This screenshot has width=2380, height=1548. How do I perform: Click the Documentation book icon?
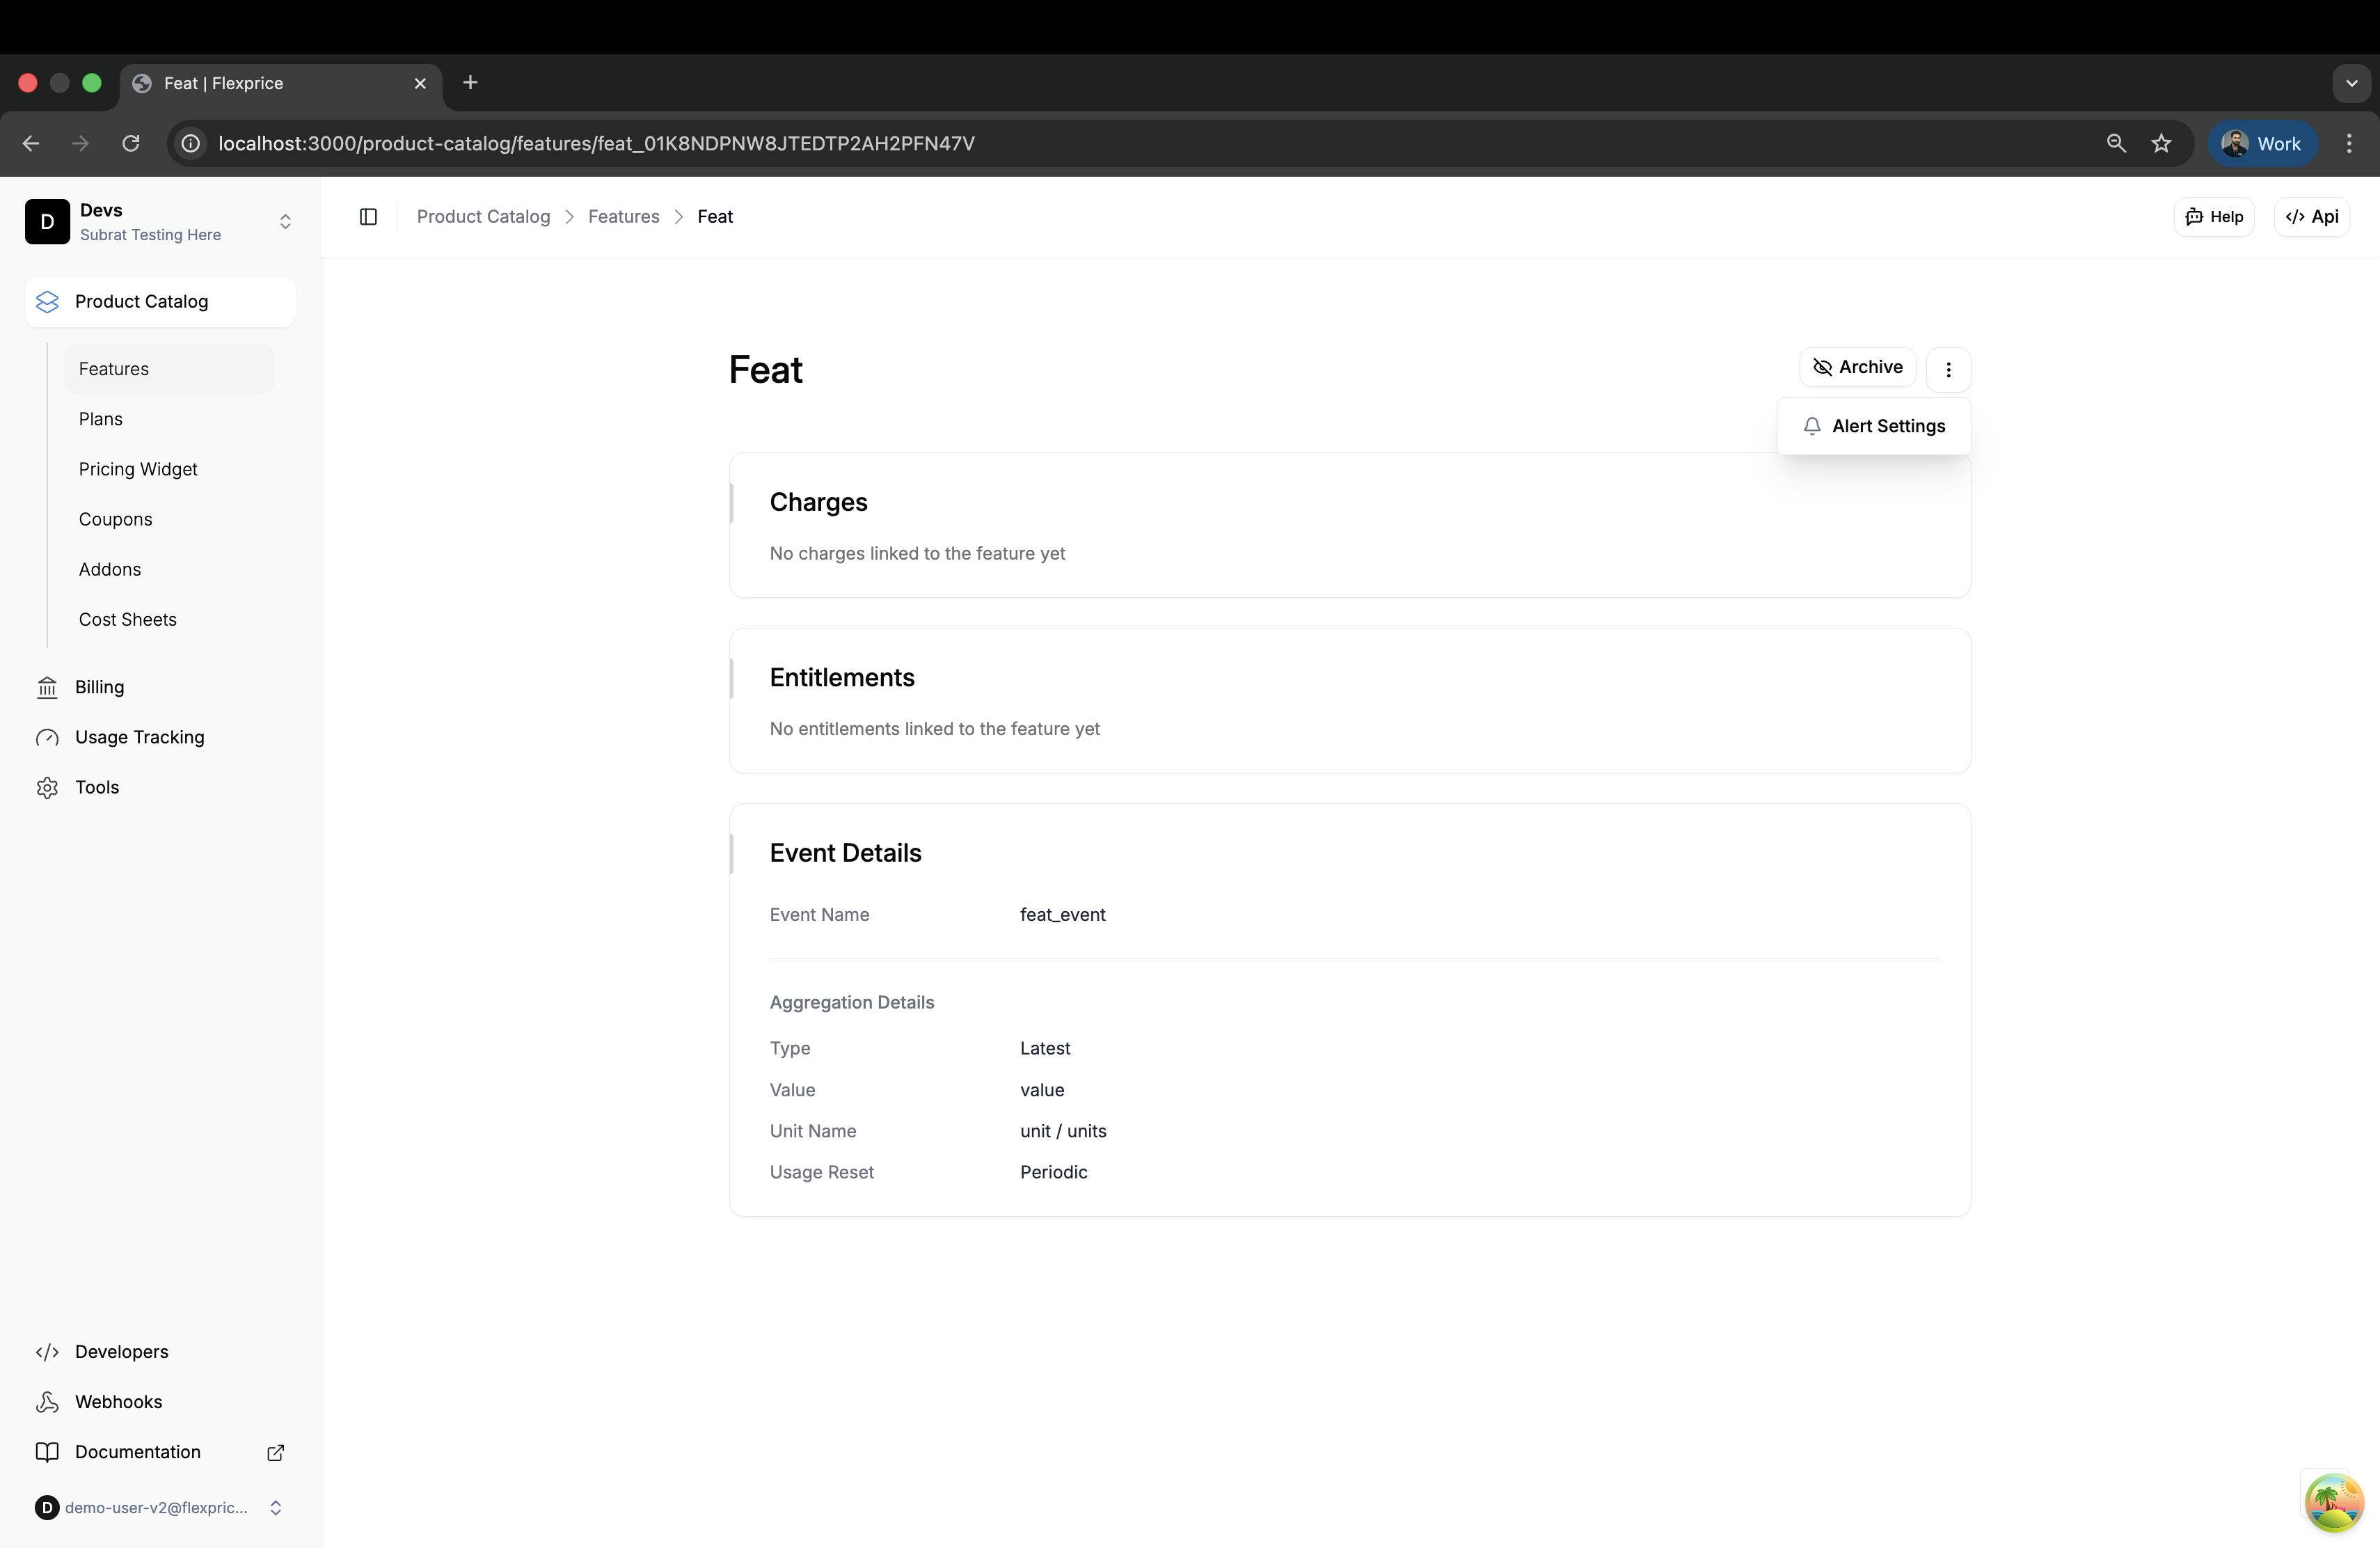click(x=47, y=1452)
